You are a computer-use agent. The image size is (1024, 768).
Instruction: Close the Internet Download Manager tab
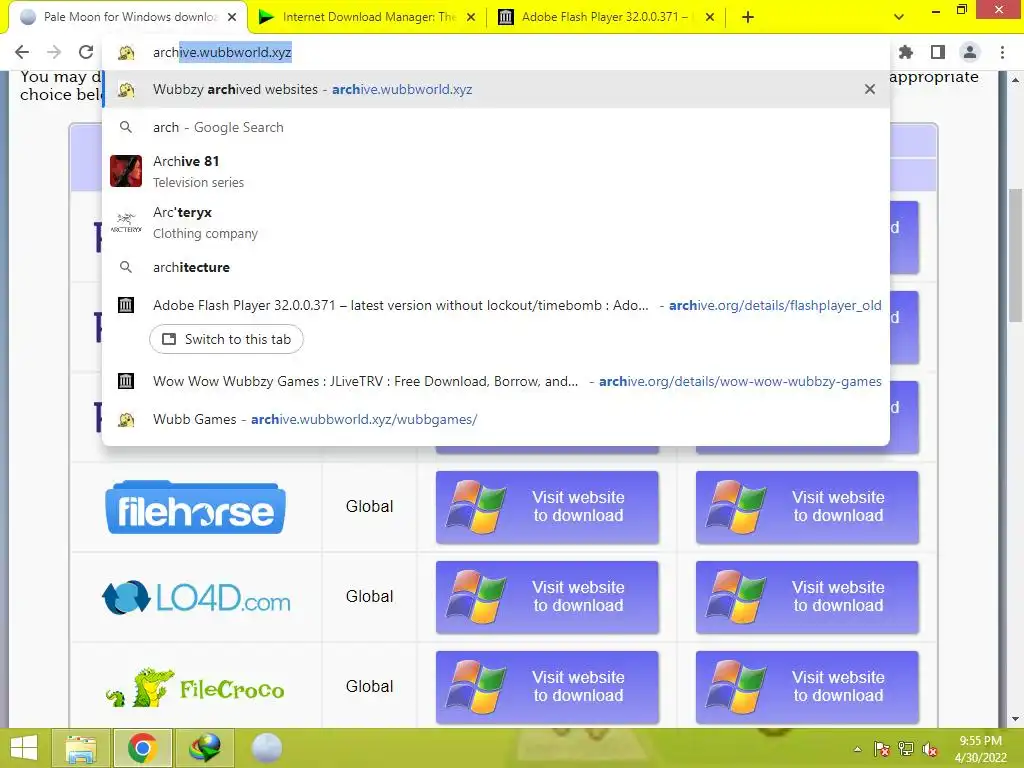coord(471,17)
